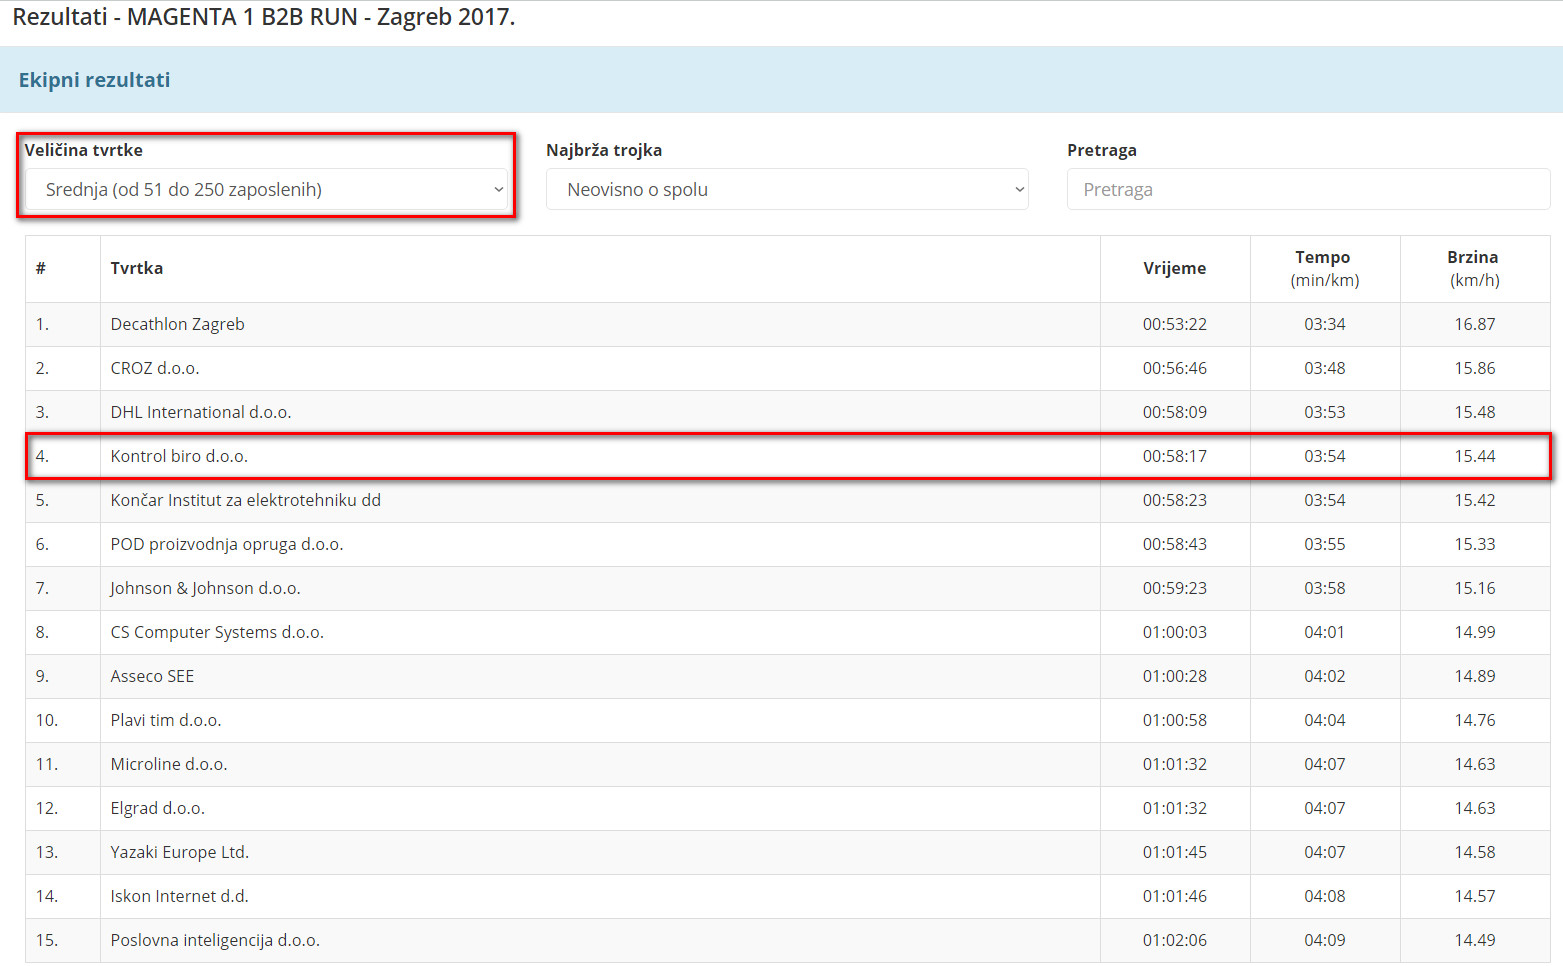Click the speed value 15.16

click(x=1475, y=588)
